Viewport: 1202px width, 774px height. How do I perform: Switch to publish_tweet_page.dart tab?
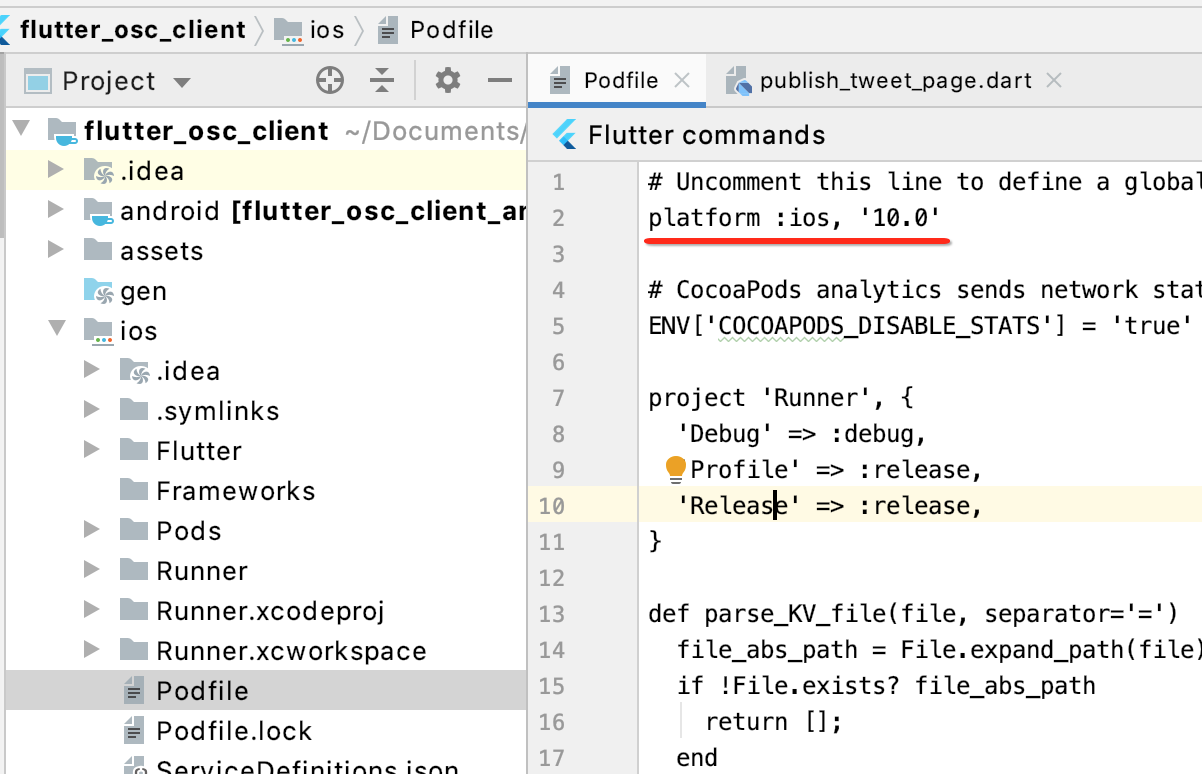click(895, 81)
